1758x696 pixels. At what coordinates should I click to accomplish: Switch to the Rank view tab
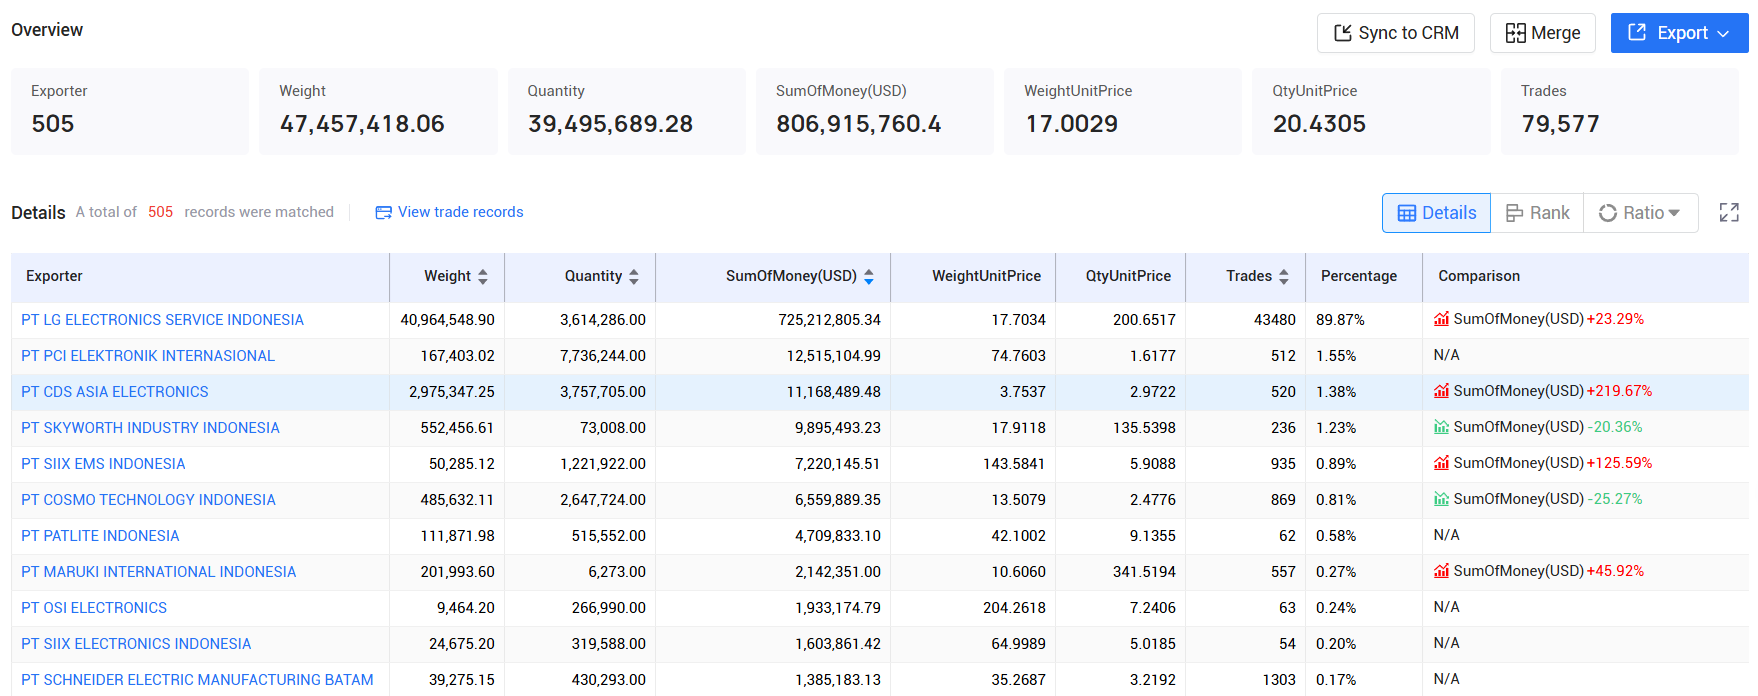(x=1537, y=213)
